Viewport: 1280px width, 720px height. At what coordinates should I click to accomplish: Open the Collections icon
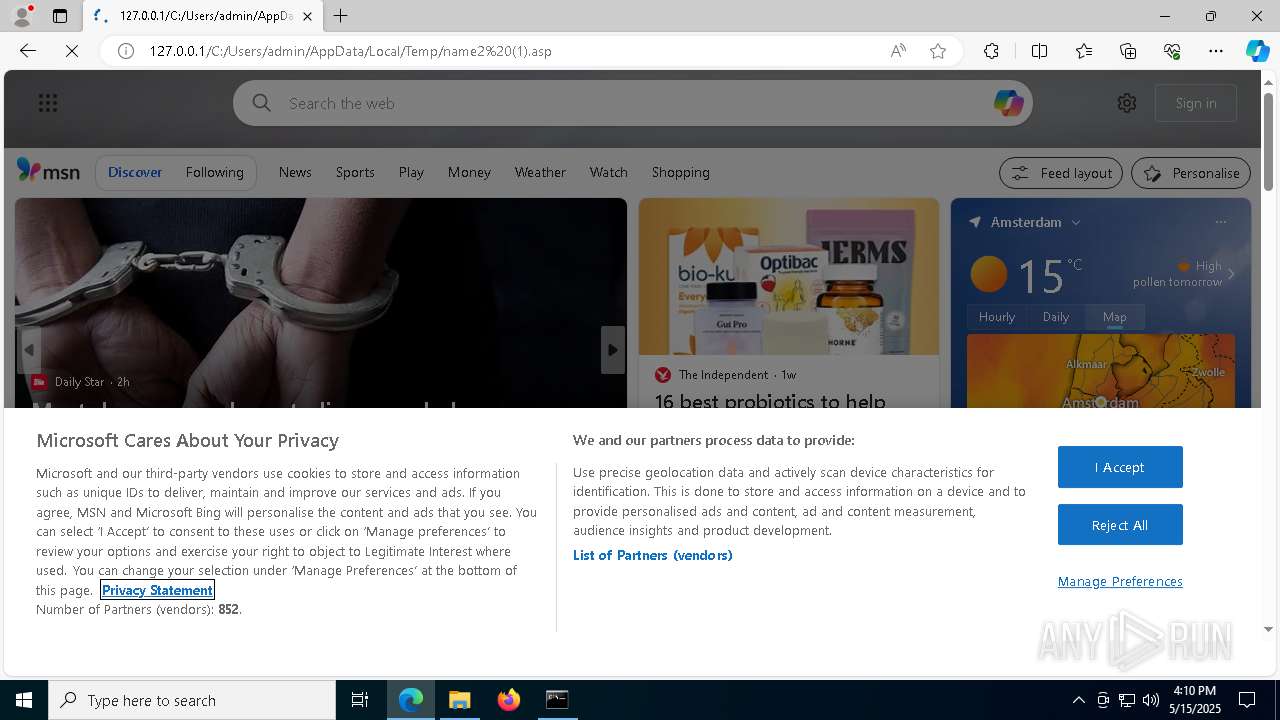click(x=1128, y=51)
